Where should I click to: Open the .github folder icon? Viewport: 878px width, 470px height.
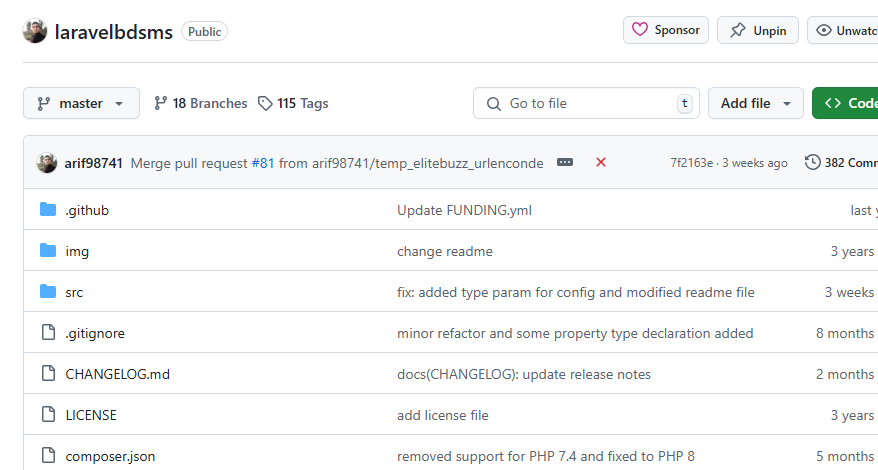(48, 210)
